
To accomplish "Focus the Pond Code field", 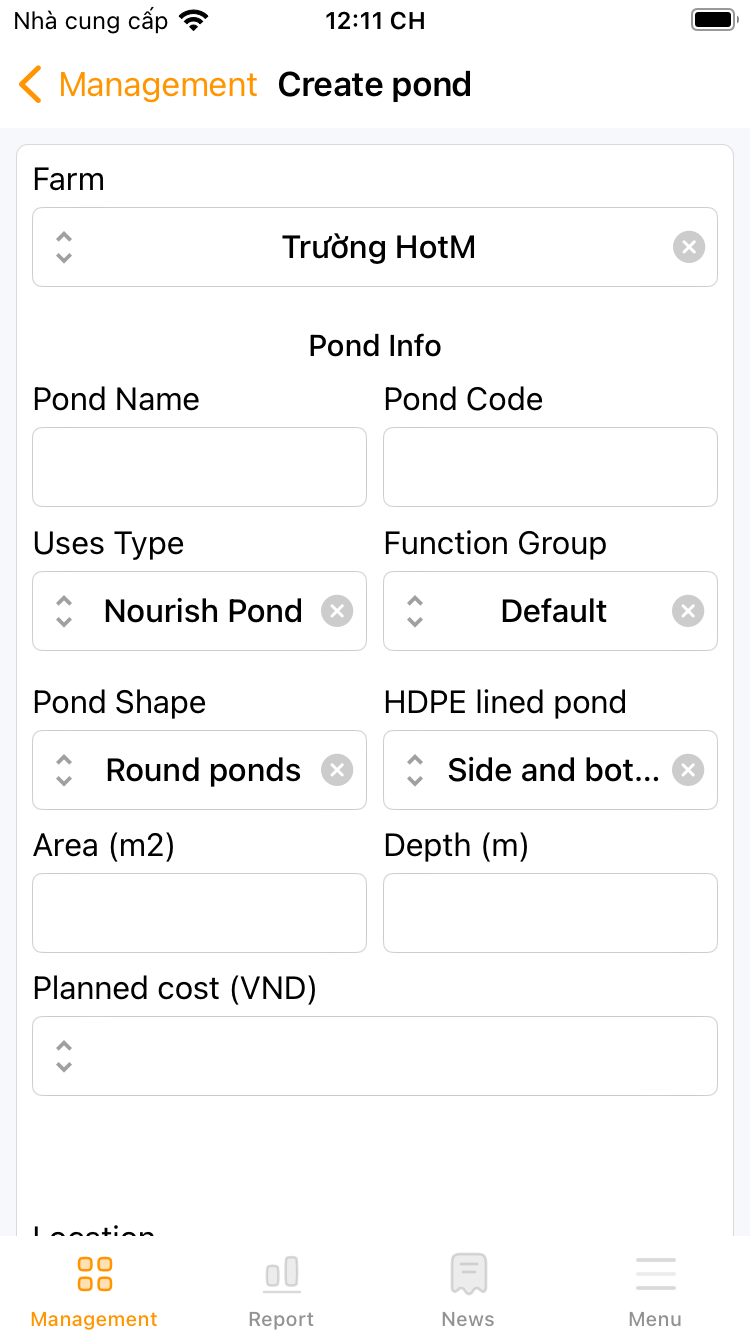I will coord(550,467).
